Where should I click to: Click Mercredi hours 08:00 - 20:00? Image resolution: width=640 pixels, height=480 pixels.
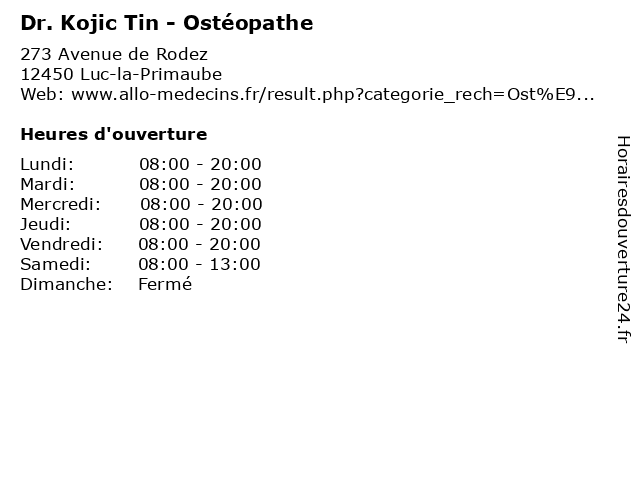pyautogui.click(x=201, y=204)
